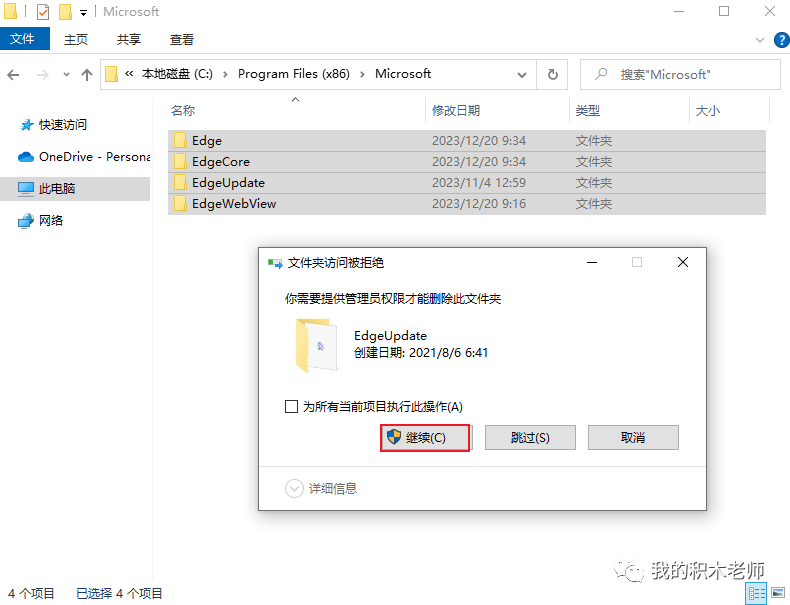The width and height of the screenshot is (790, 605).
Task: Click the dialog's large folder thumbnail
Action: click(x=316, y=345)
